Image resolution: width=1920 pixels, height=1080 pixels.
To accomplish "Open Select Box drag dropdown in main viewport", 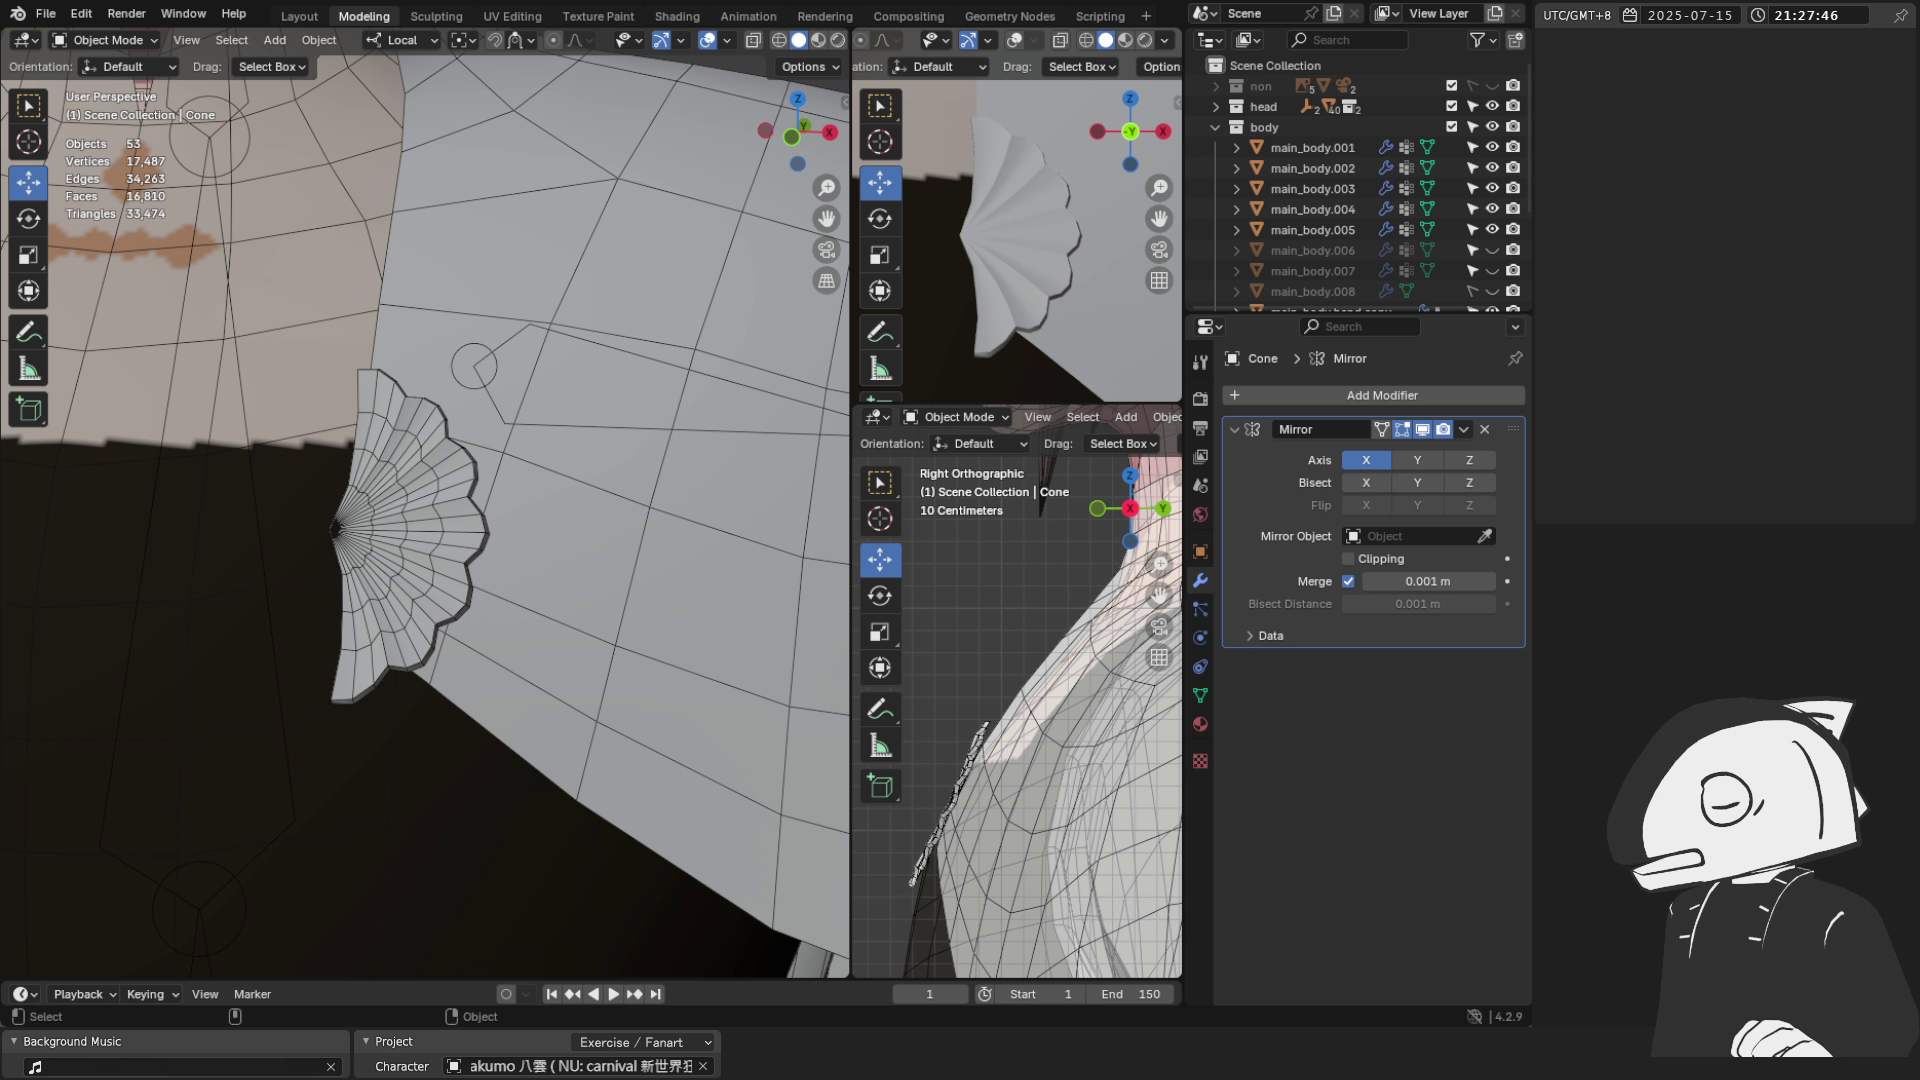I will click(271, 67).
